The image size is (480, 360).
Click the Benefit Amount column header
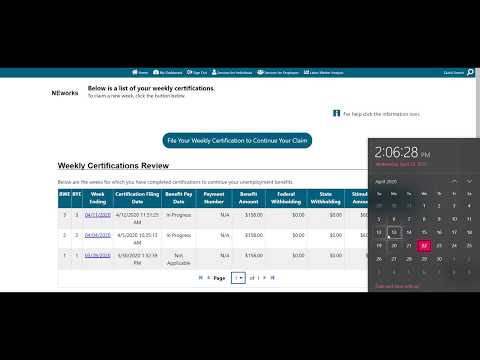click(248, 198)
